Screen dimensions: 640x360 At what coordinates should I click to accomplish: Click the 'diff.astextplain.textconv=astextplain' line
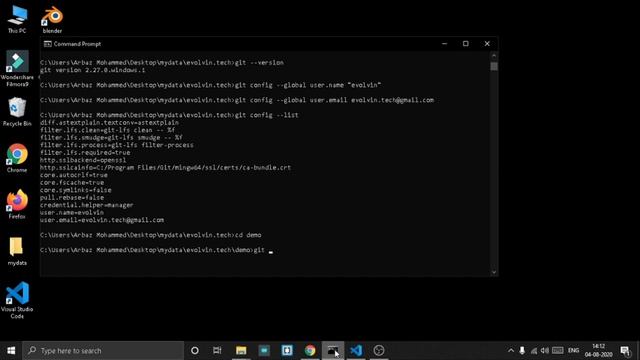(x=109, y=122)
